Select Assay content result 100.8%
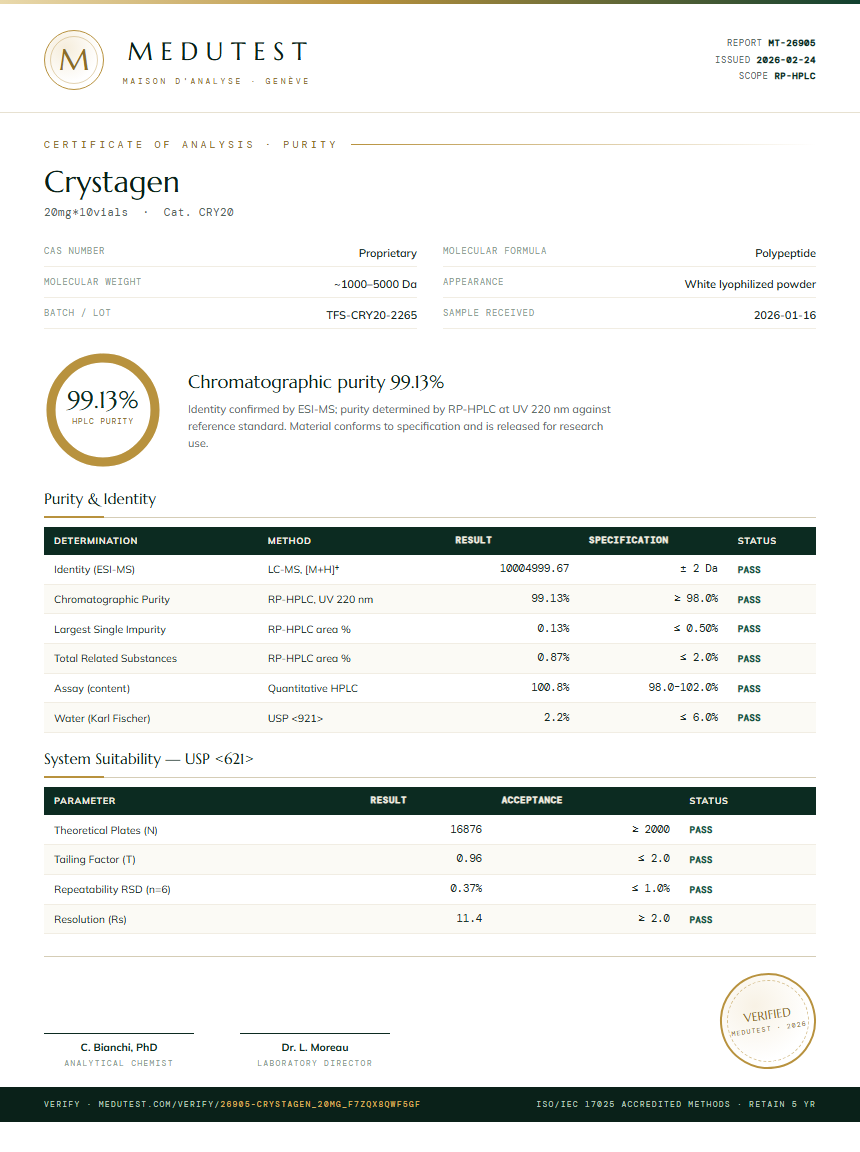This screenshot has height=1152, width=860. coord(551,687)
